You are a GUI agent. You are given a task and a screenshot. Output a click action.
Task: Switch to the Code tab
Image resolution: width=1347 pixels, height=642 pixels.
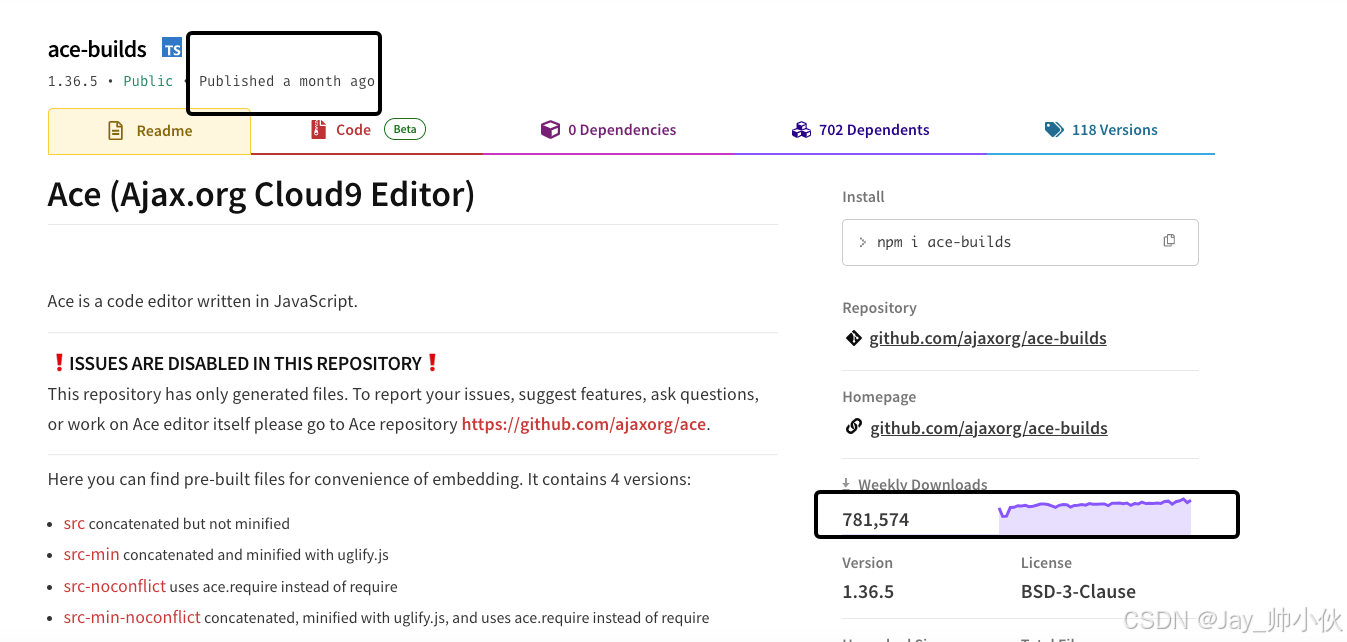coord(367,130)
